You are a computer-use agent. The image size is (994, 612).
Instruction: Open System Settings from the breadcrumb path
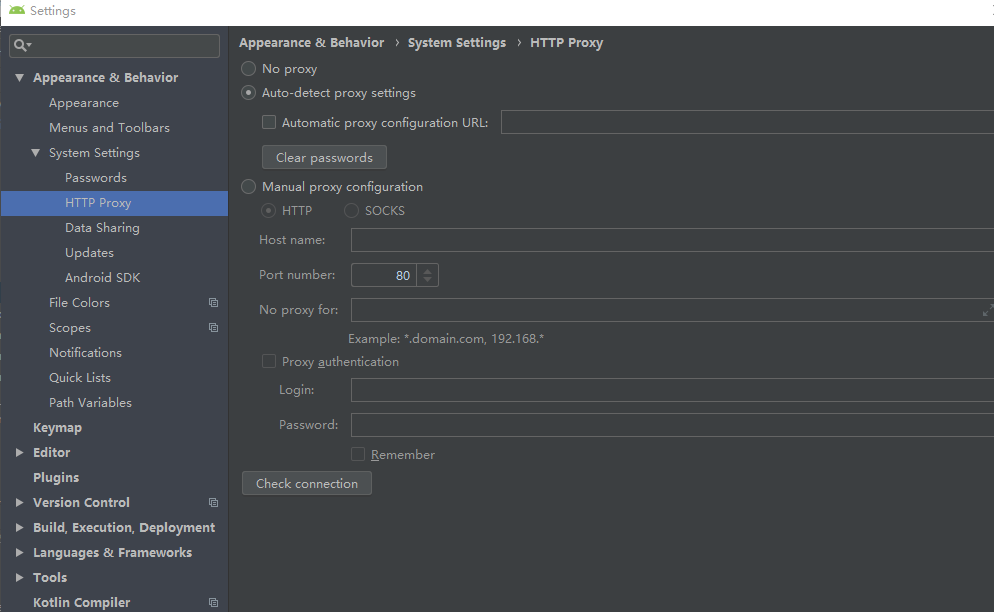[x=456, y=42]
